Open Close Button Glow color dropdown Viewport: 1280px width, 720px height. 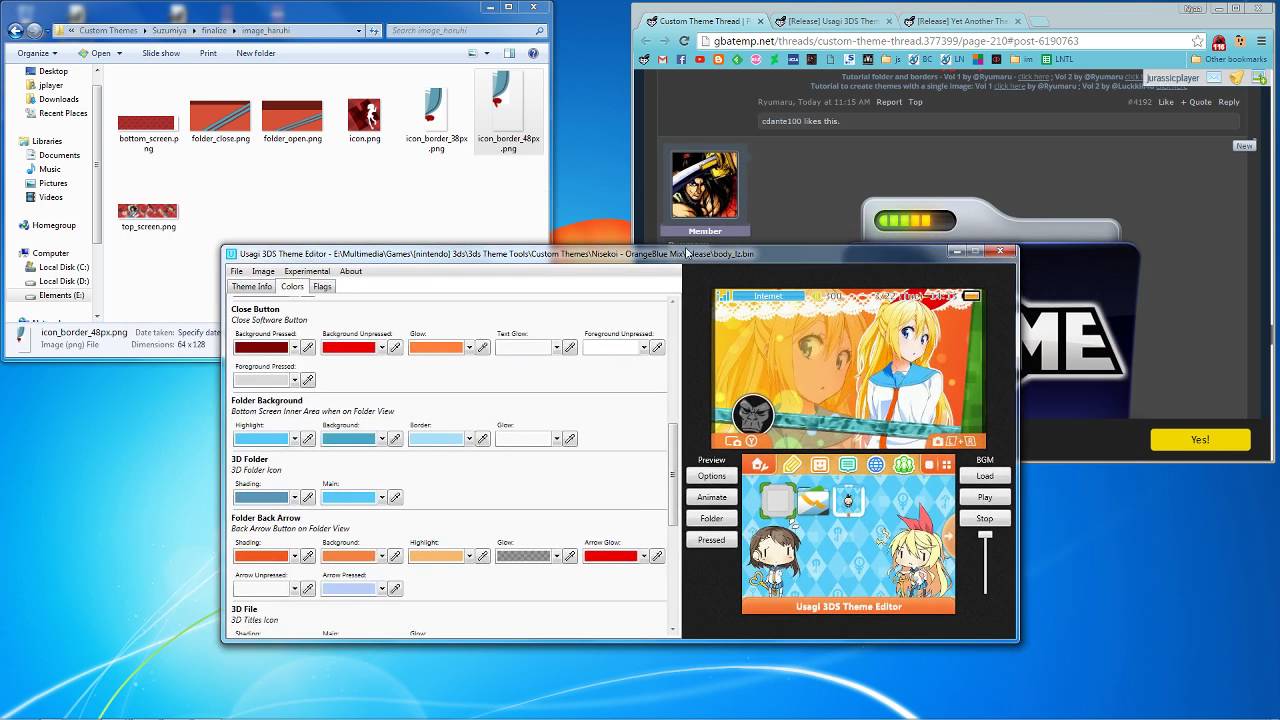tap(468, 348)
